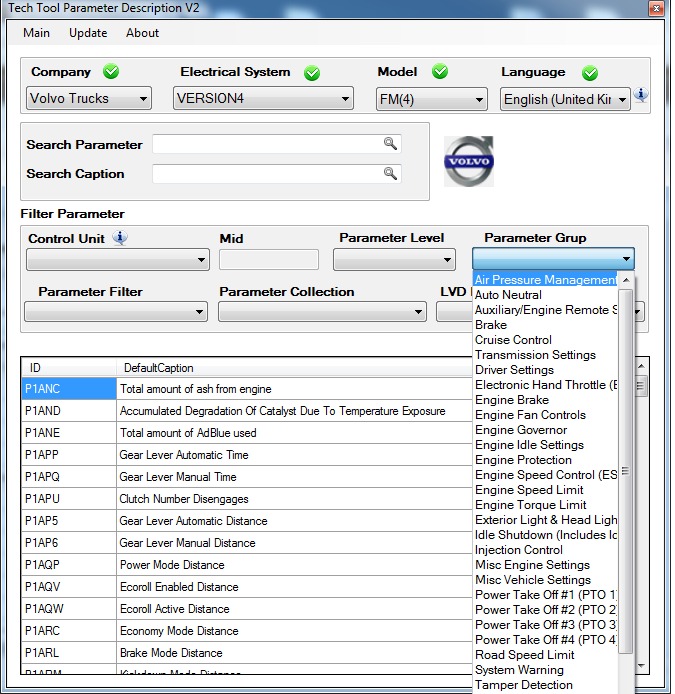The width and height of the screenshot is (675, 694).
Task: Click the green check next to Electrical System
Action: 312,73
